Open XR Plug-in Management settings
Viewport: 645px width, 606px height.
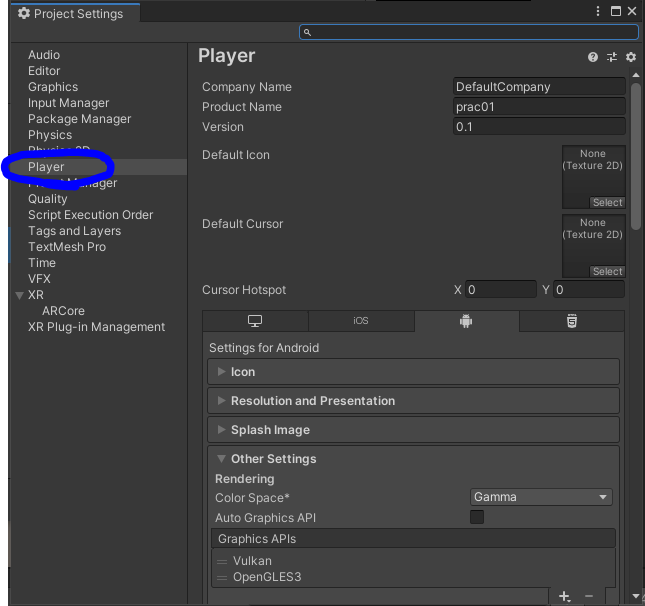tap(96, 327)
